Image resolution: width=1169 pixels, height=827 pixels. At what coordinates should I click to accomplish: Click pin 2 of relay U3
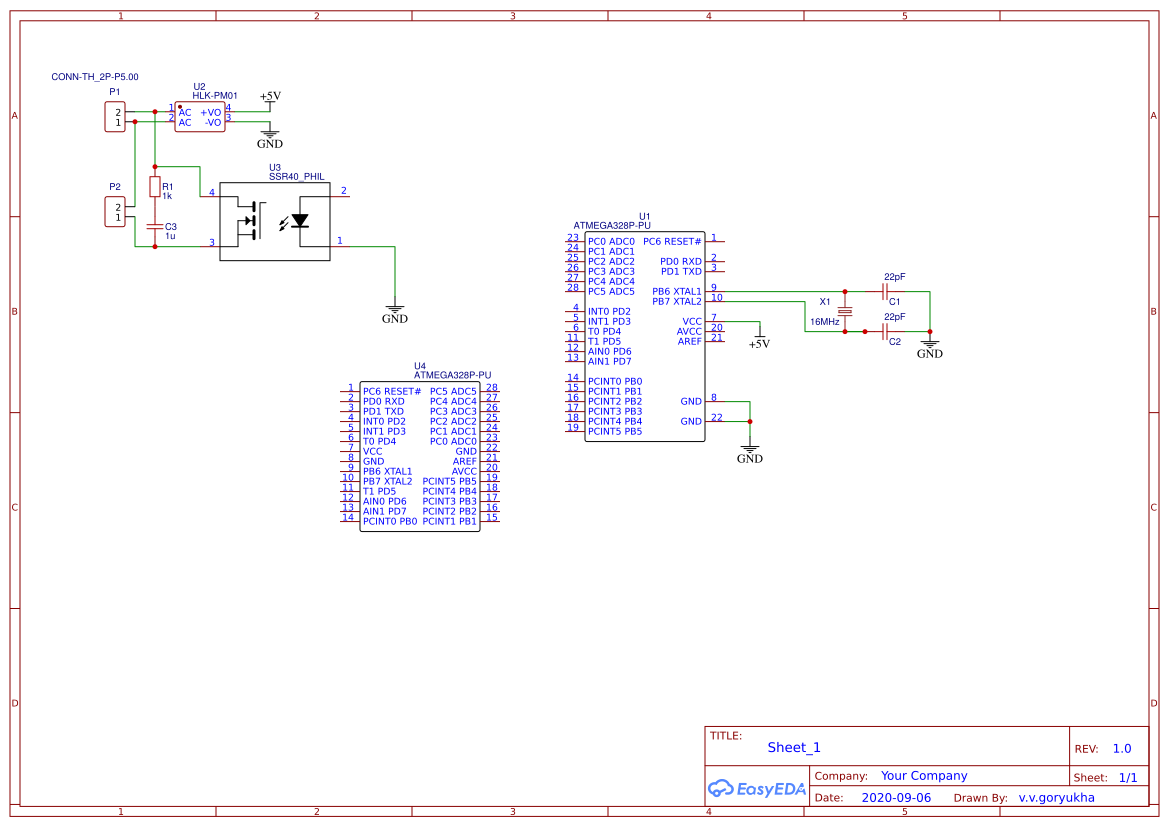[341, 195]
